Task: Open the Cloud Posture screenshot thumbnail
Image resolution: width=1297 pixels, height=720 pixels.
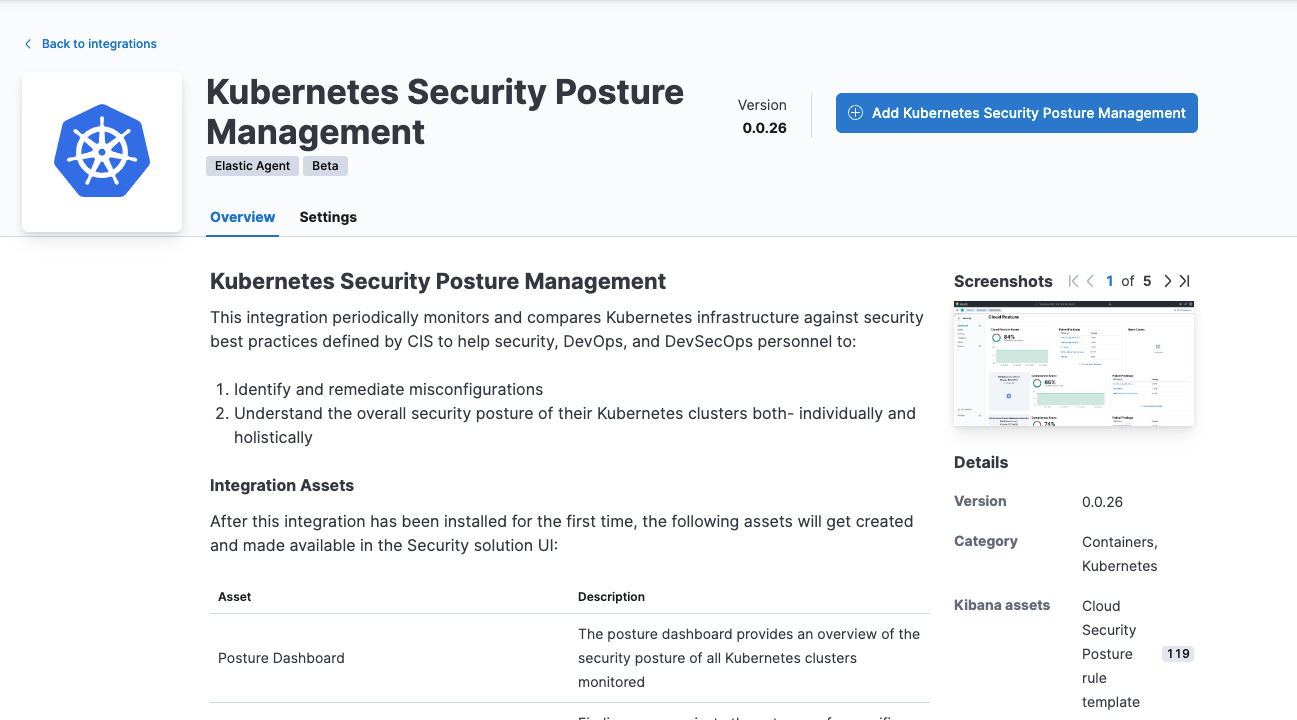Action: click(x=1073, y=363)
